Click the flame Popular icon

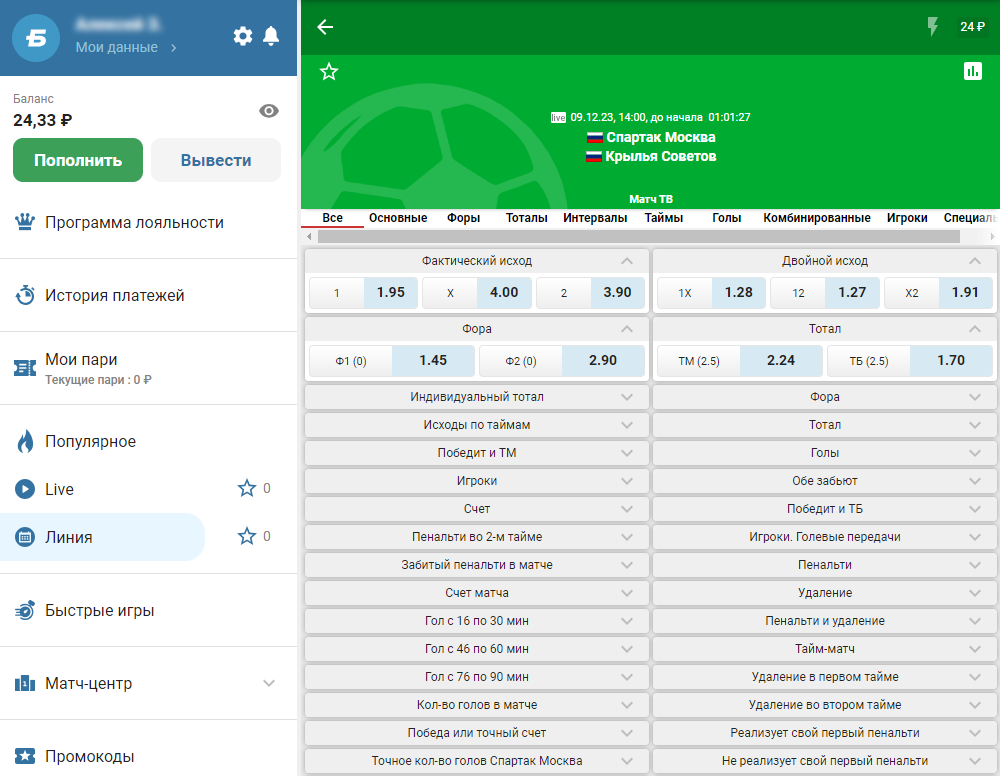tap(25, 441)
